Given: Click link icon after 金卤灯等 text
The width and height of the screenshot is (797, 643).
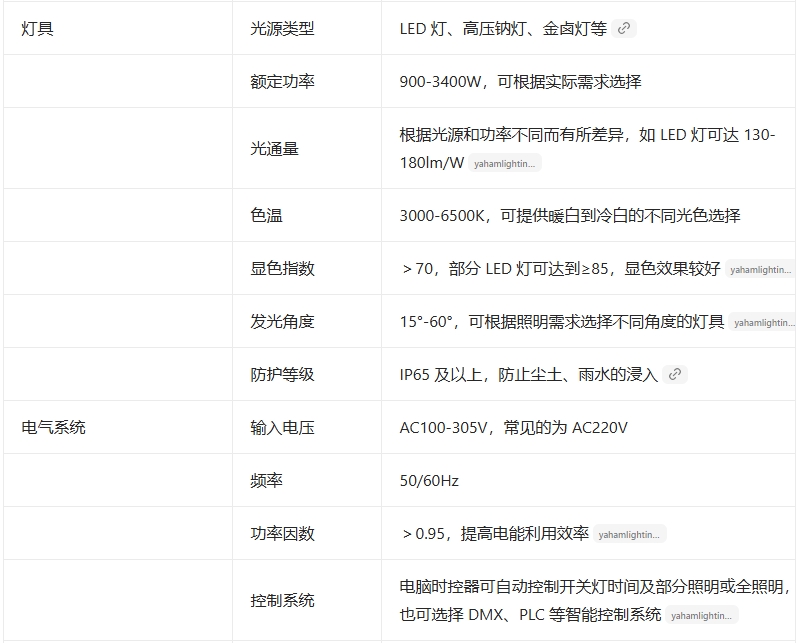Looking at the screenshot, I should [624, 29].
